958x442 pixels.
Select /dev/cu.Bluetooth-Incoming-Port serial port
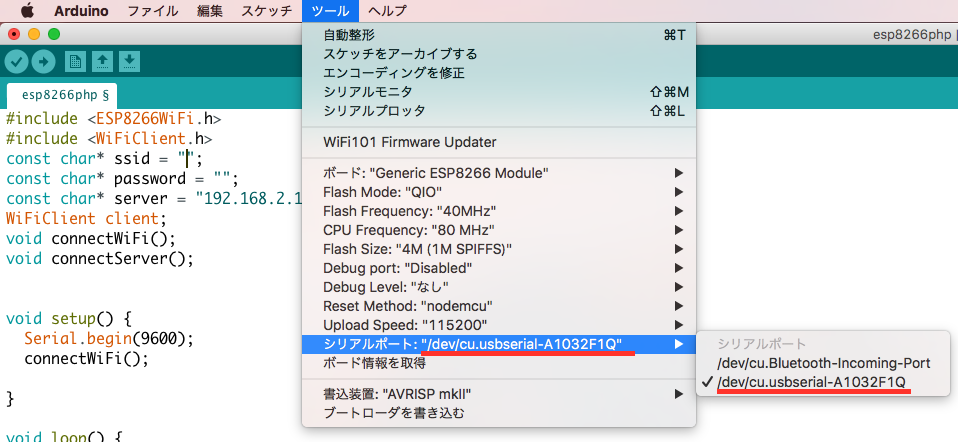[x=824, y=363]
